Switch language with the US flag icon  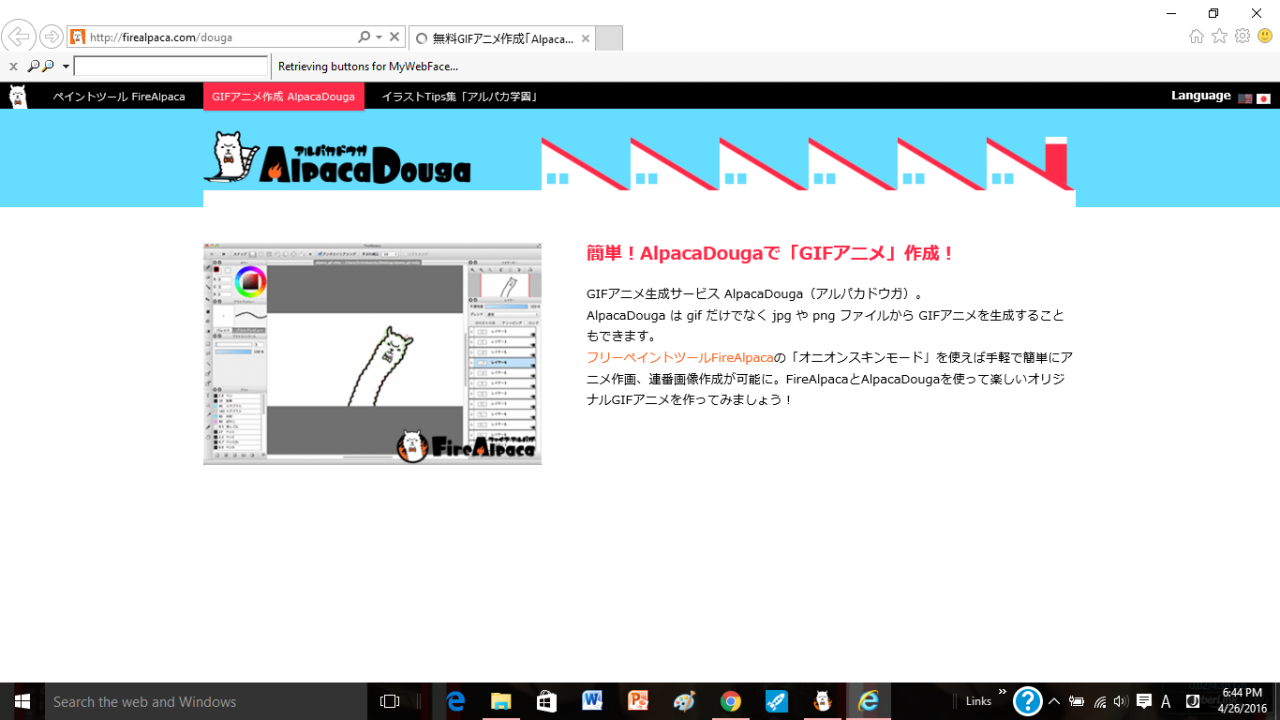[x=1245, y=98]
